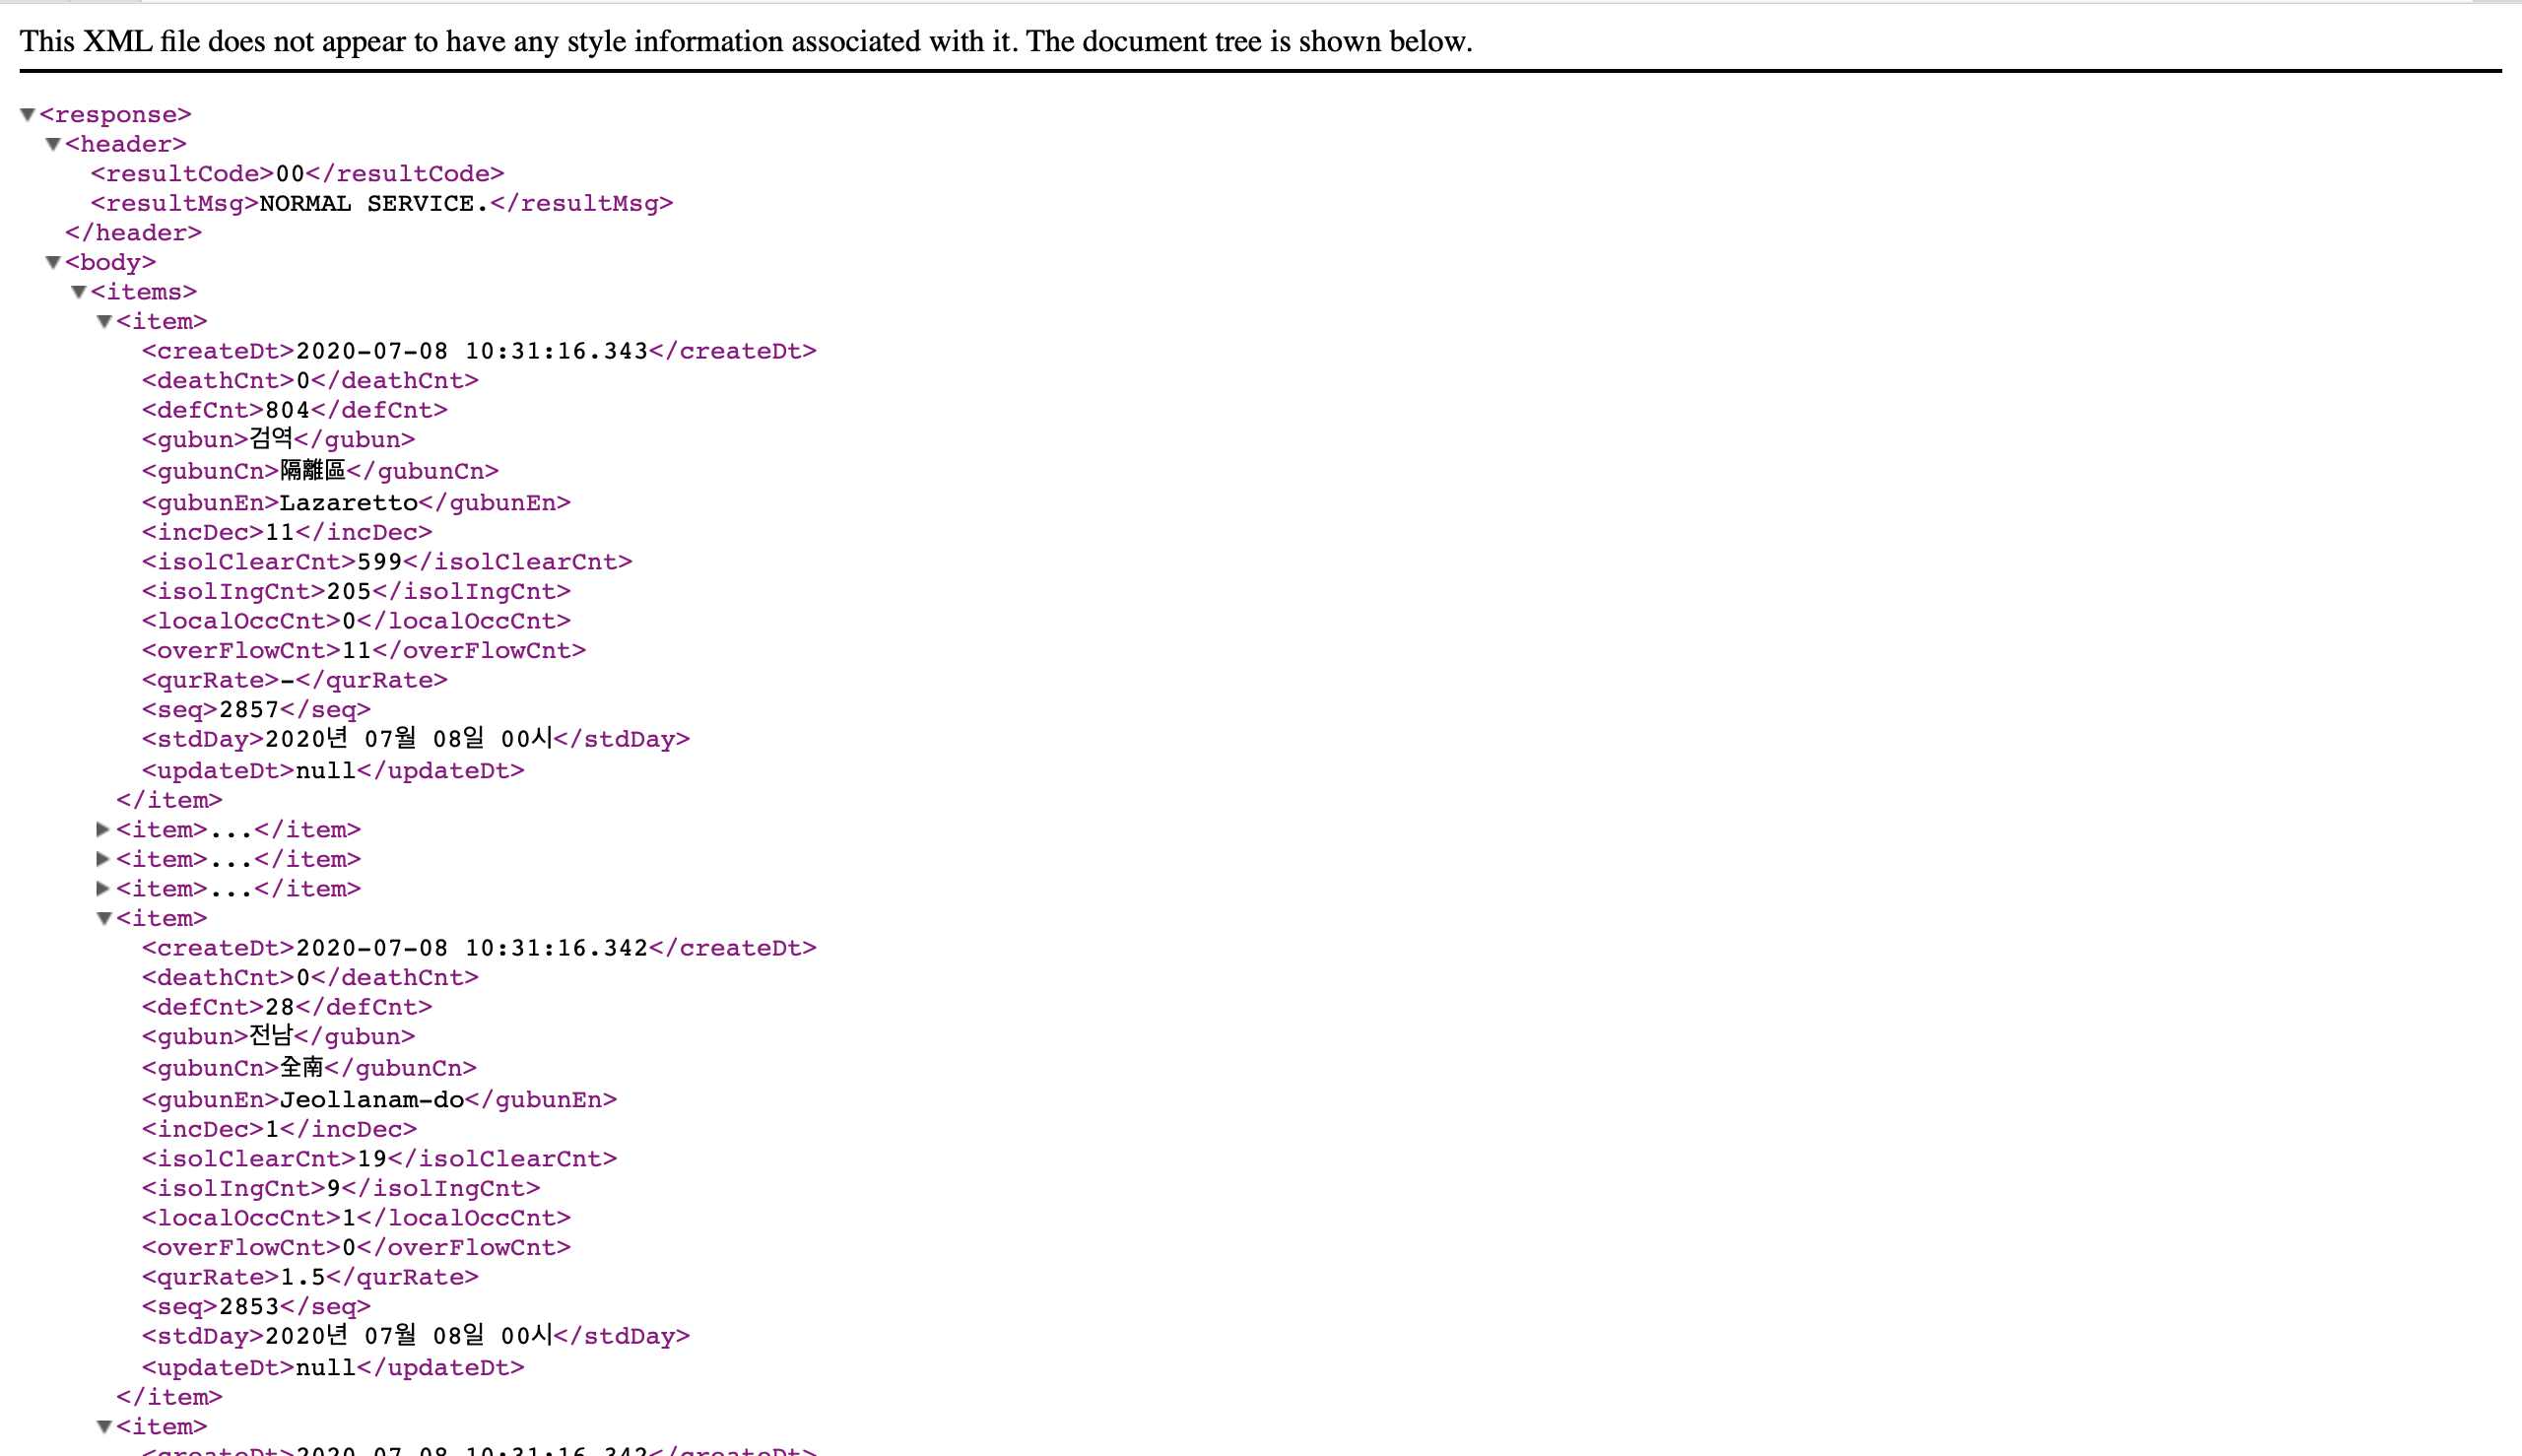Click the gubunEn Lazaretto value
The height and width of the screenshot is (1456, 2522).
click(x=348, y=502)
